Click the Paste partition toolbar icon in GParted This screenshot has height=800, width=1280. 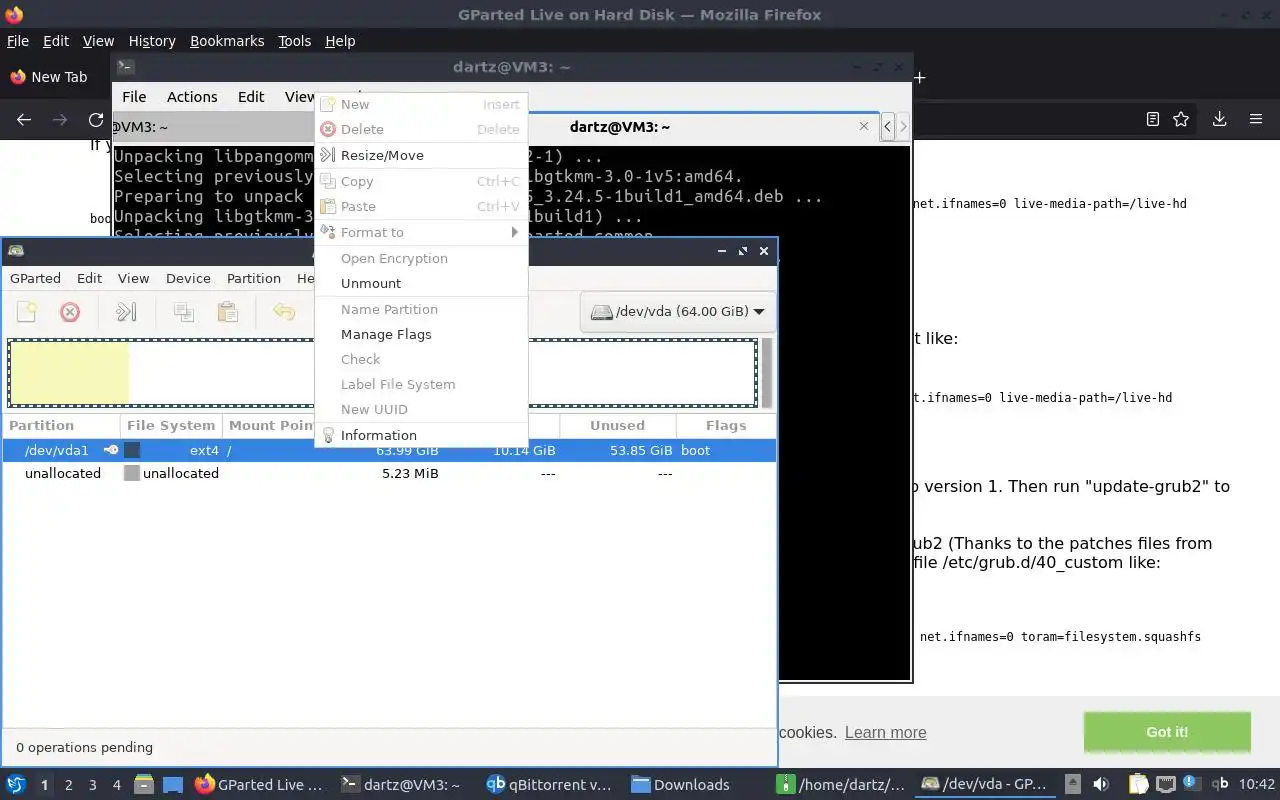[x=228, y=312]
